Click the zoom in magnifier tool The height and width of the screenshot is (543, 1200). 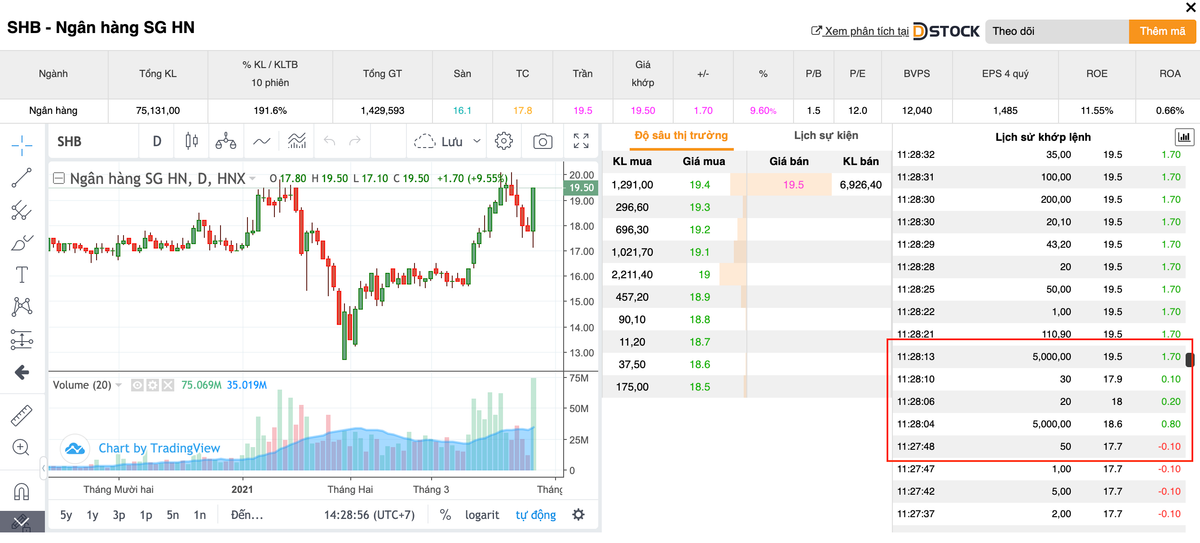click(x=21, y=447)
